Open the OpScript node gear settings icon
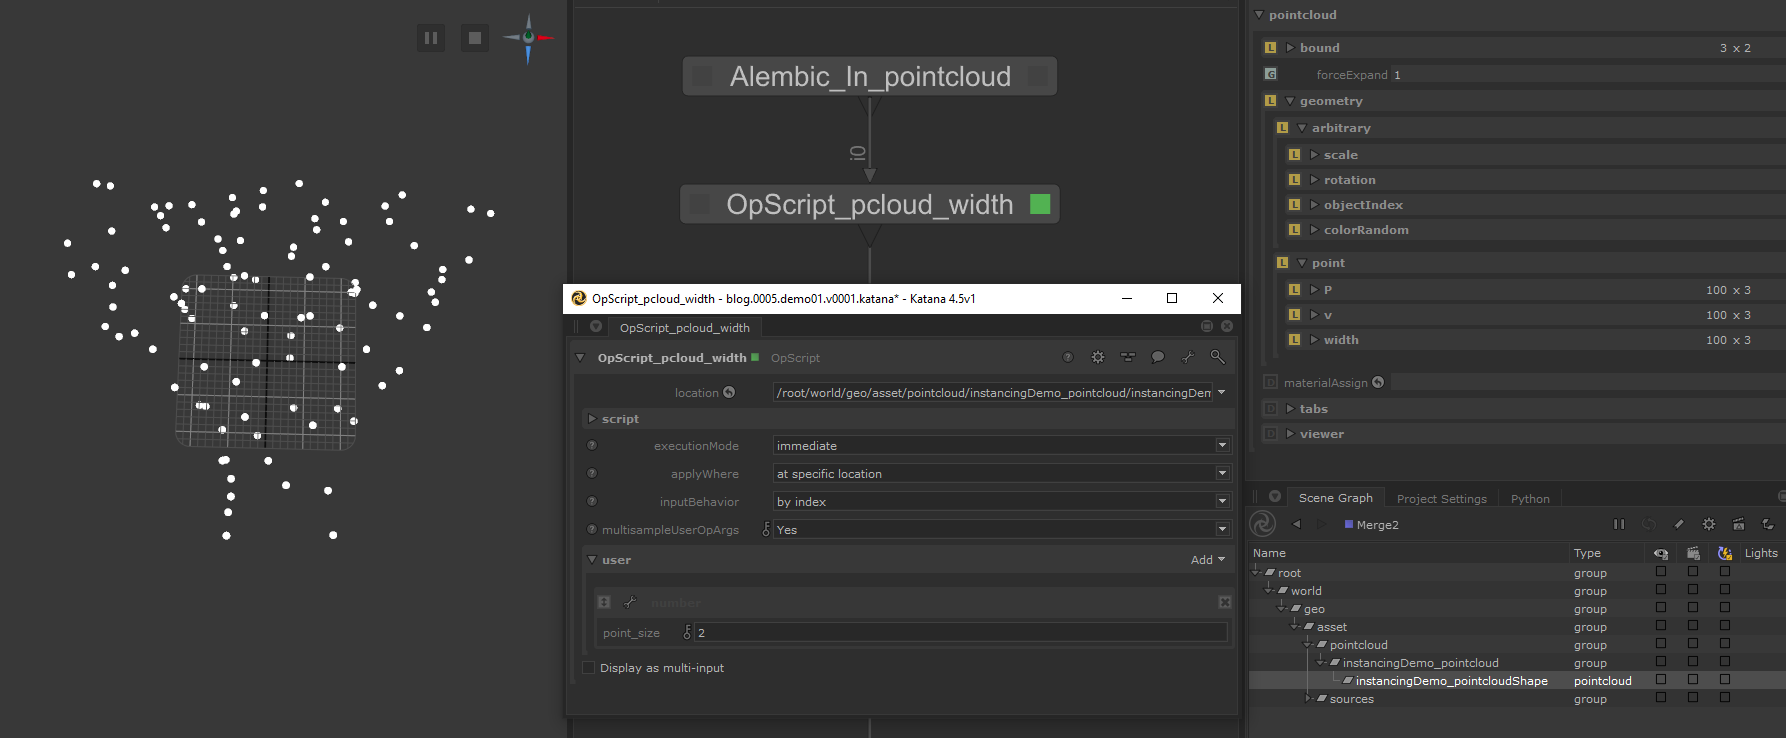Image resolution: width=1786 pixels, height=738 pixels. tap(1098, 357)
